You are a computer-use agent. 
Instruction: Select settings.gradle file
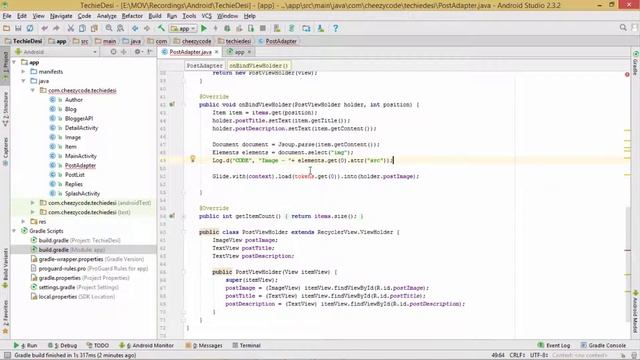click(57, 287)
